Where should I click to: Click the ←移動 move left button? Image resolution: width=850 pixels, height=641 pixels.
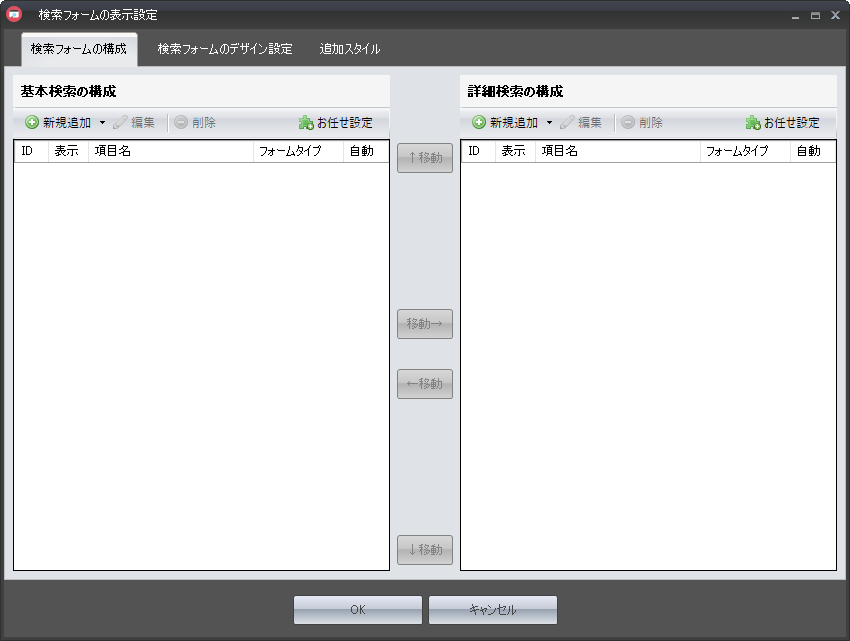point(425,384)
